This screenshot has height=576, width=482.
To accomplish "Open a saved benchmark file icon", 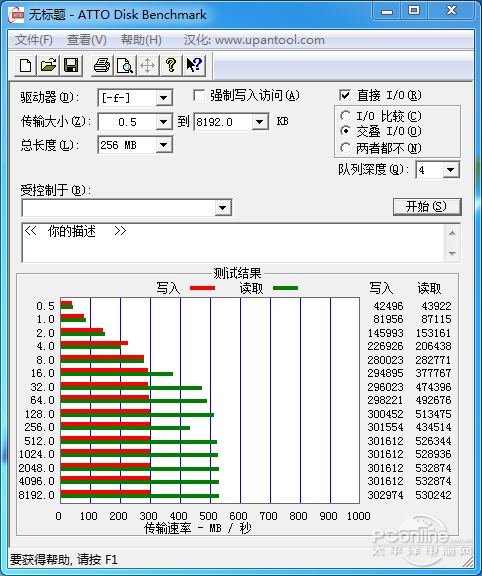I will [x=48, y=66].
